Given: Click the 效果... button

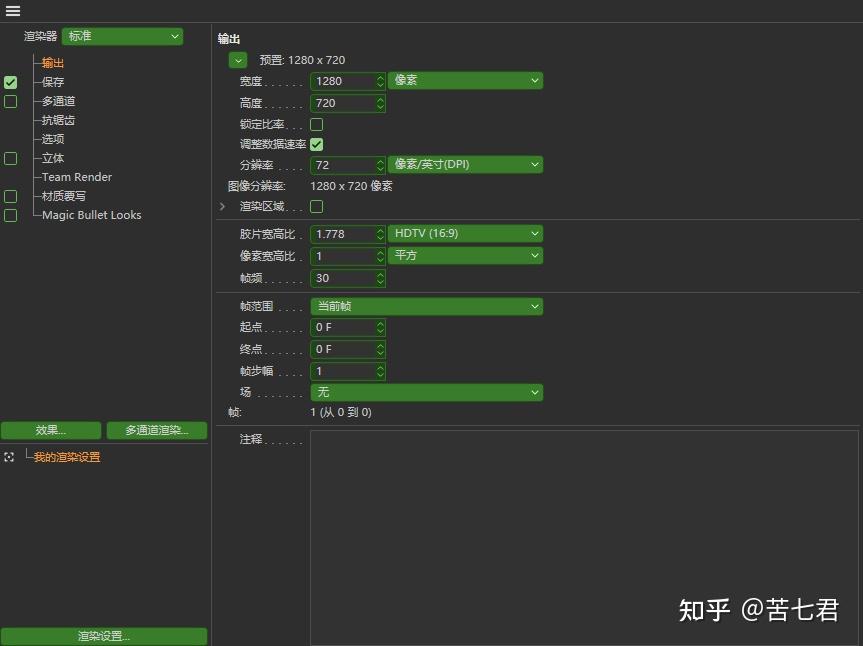Looking at the screenshot, I should (x=52, y=430).
